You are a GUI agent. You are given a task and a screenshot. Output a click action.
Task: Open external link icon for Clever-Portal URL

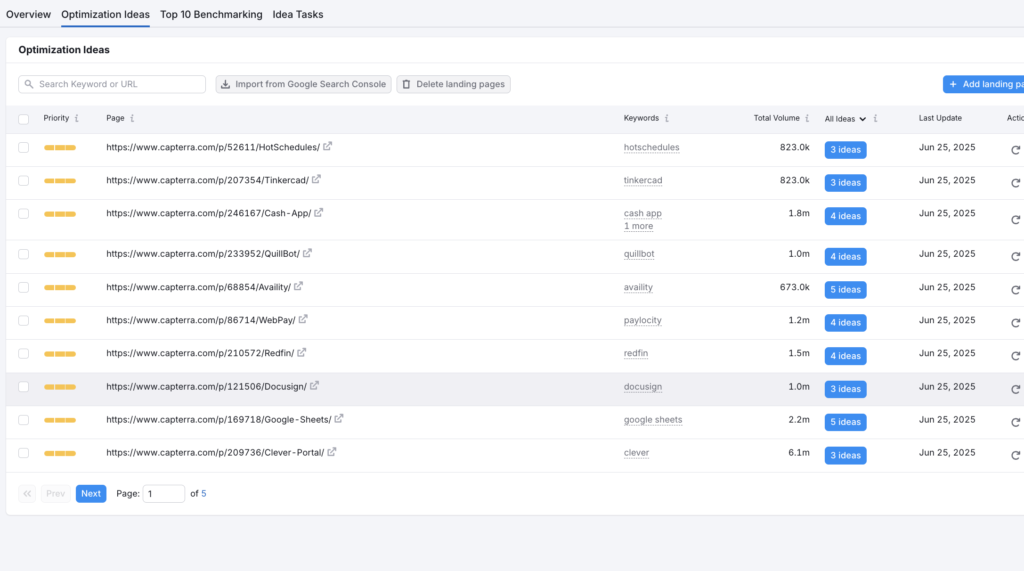point(332,452)
